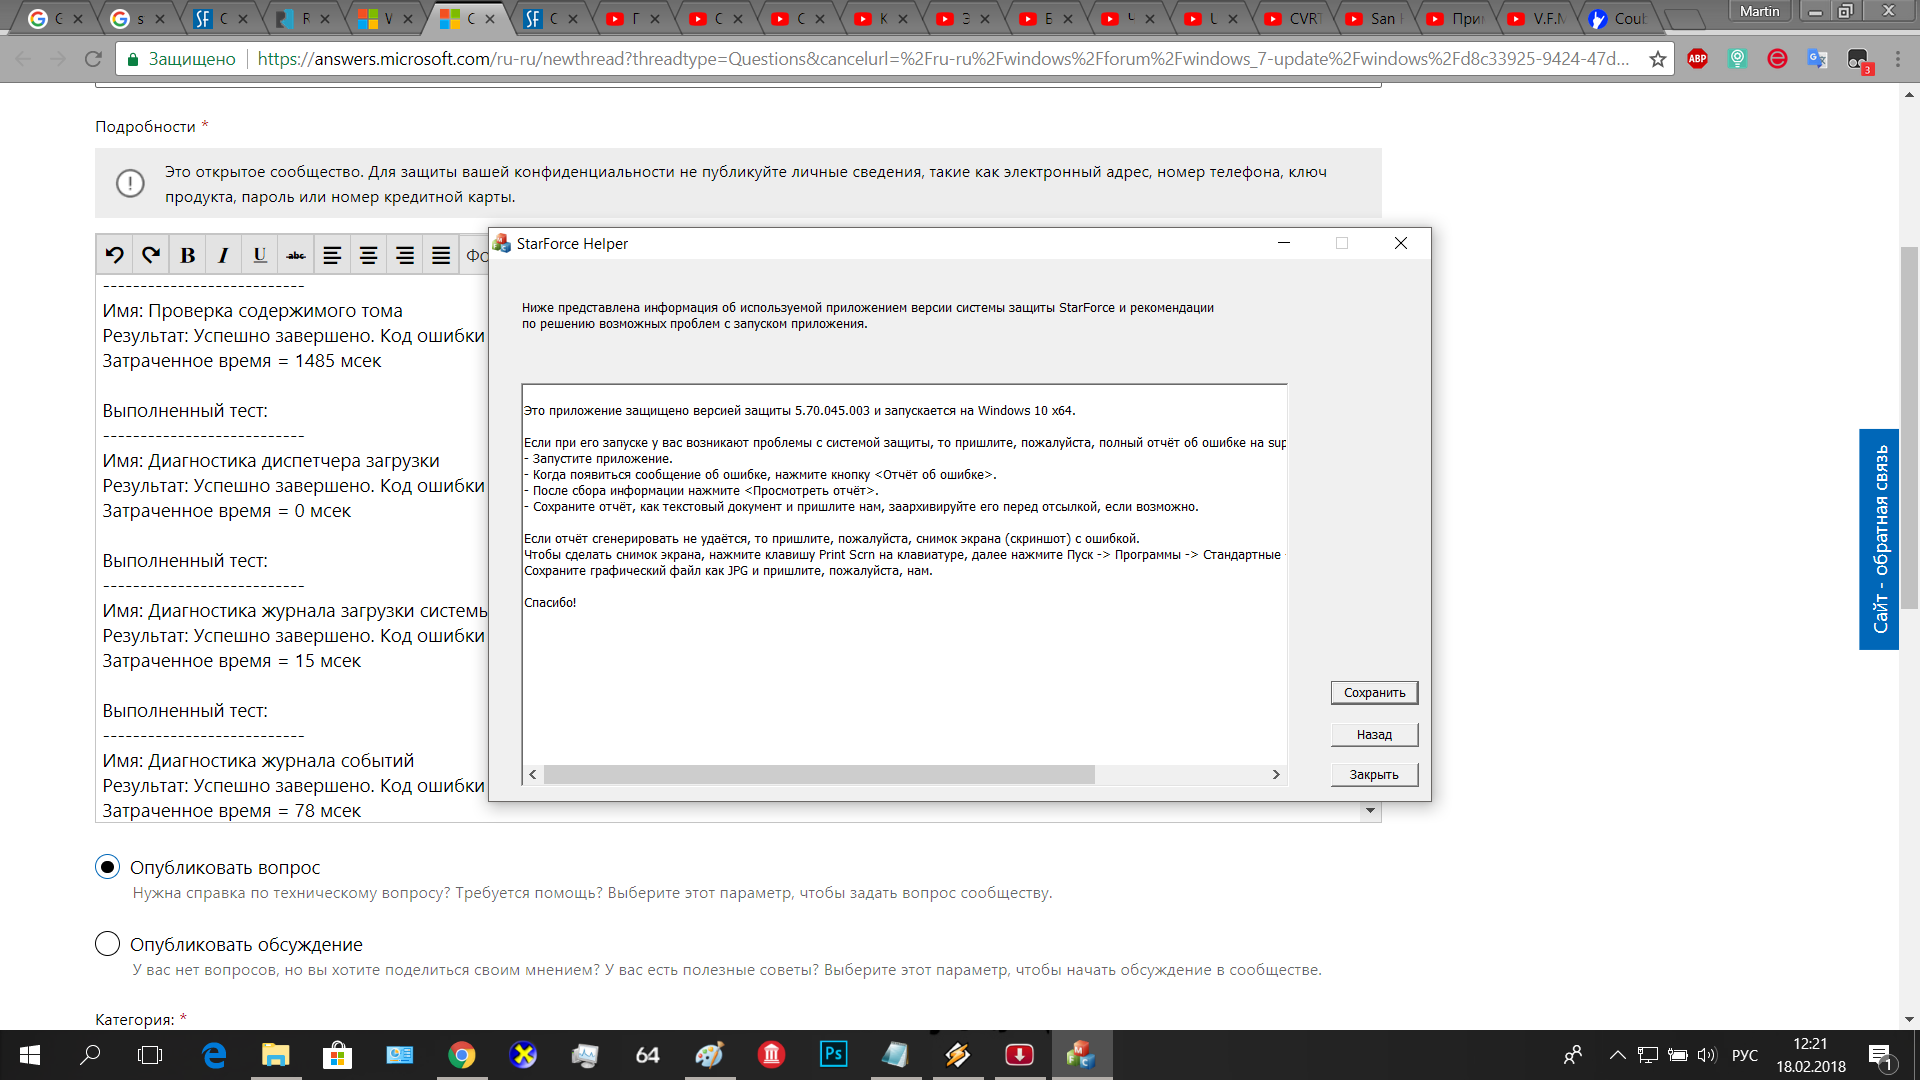The width and height of the screenshot is (1920, 1080).
Task: Align text left in editor
Action: (x=332, y=255)
